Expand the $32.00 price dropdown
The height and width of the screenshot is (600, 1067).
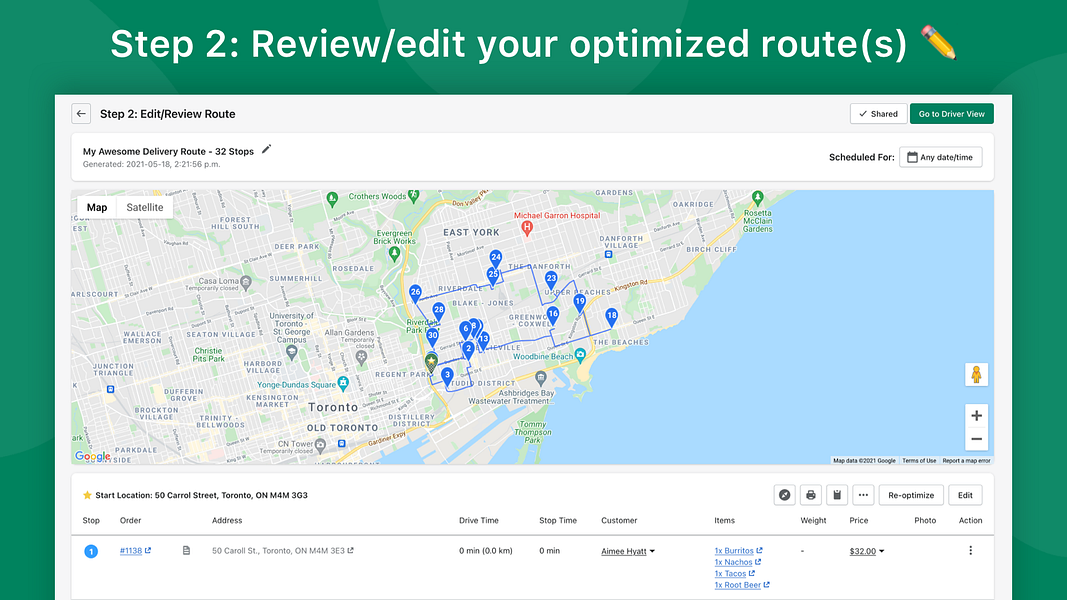coord(866,552)
